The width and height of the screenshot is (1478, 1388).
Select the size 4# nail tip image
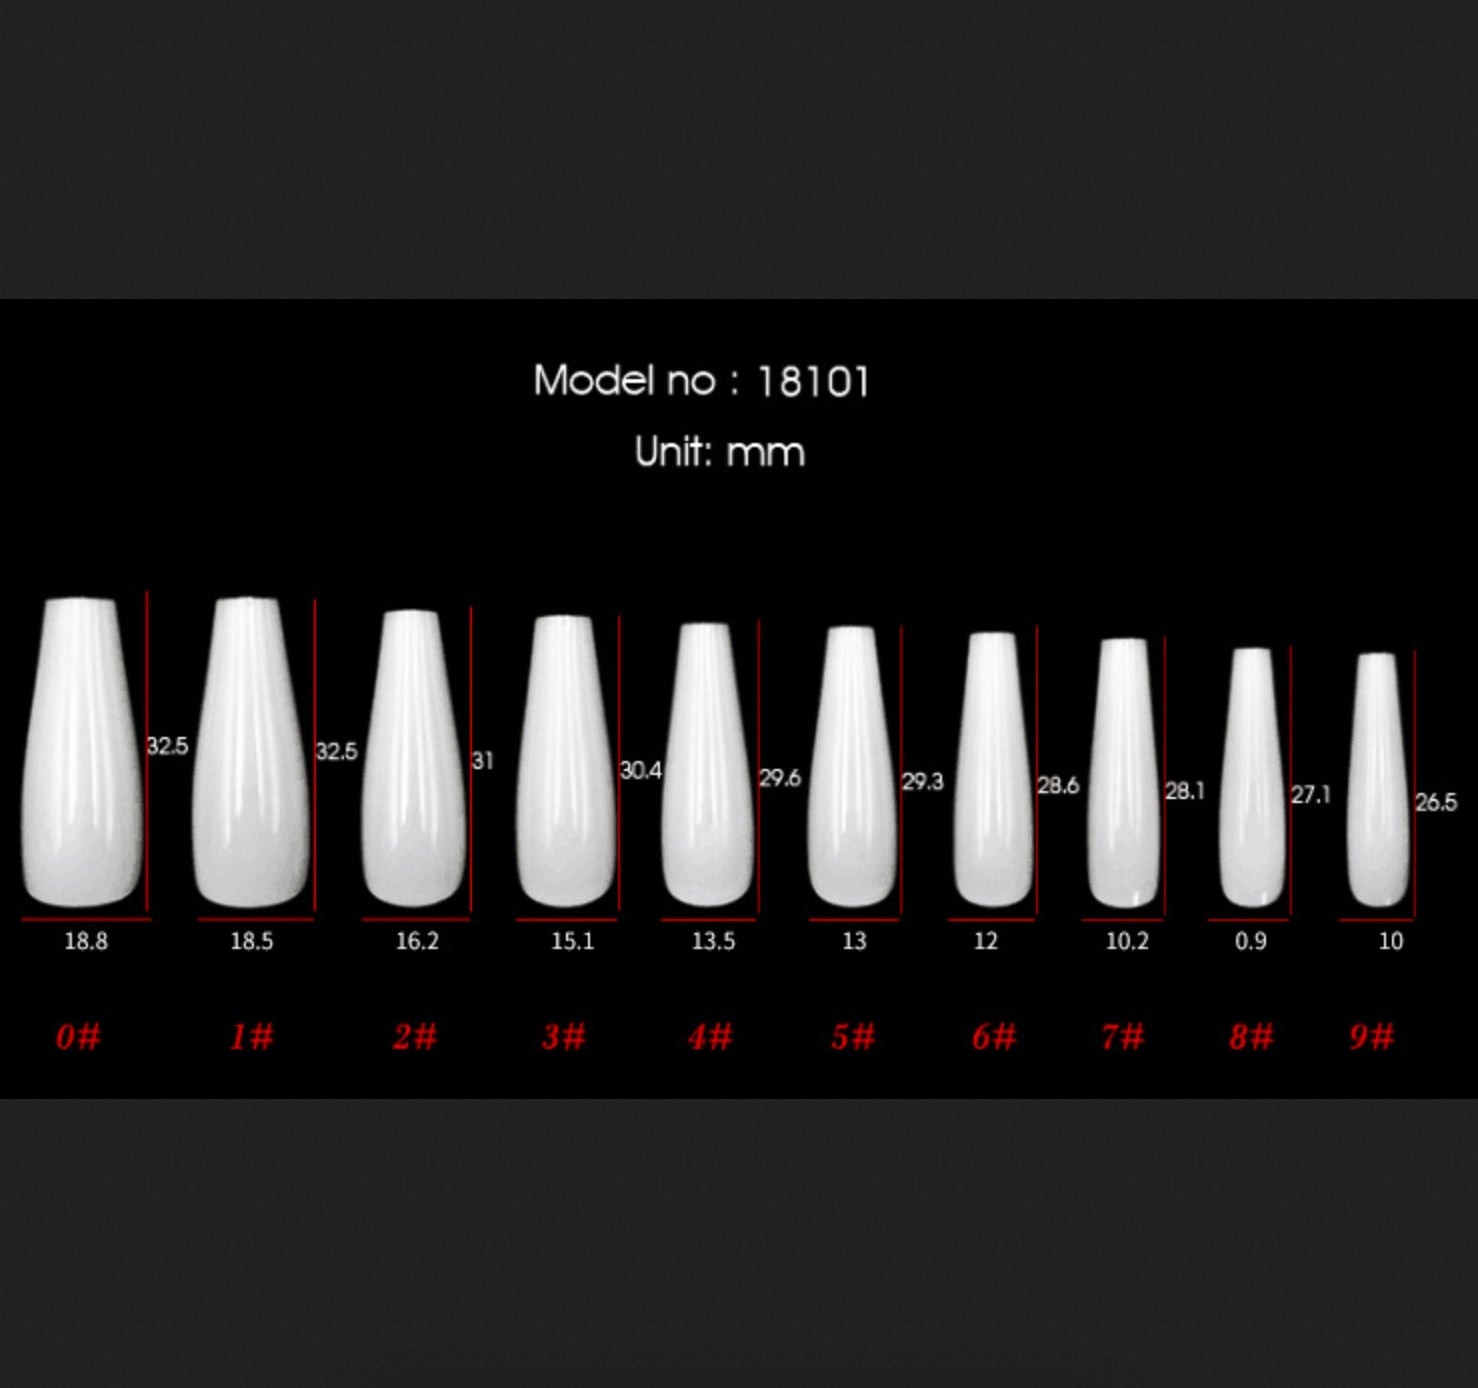708,764
